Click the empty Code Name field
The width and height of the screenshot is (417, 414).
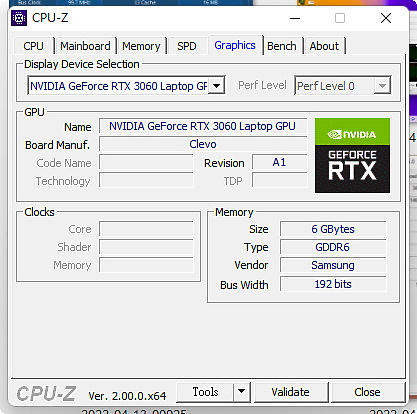[146, 163]
